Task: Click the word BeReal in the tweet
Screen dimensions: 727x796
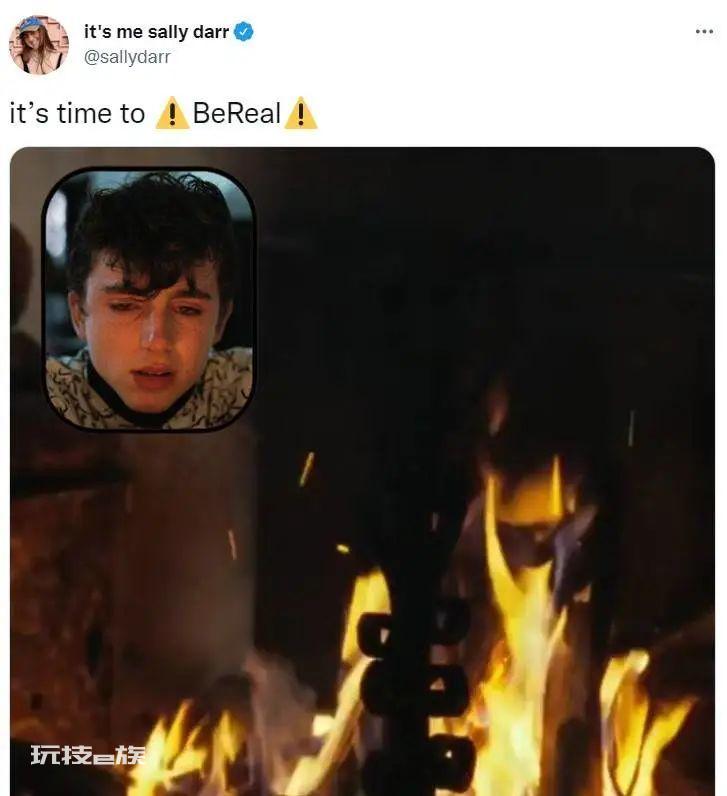Action: pyautogui.click(x=237, y=113)
